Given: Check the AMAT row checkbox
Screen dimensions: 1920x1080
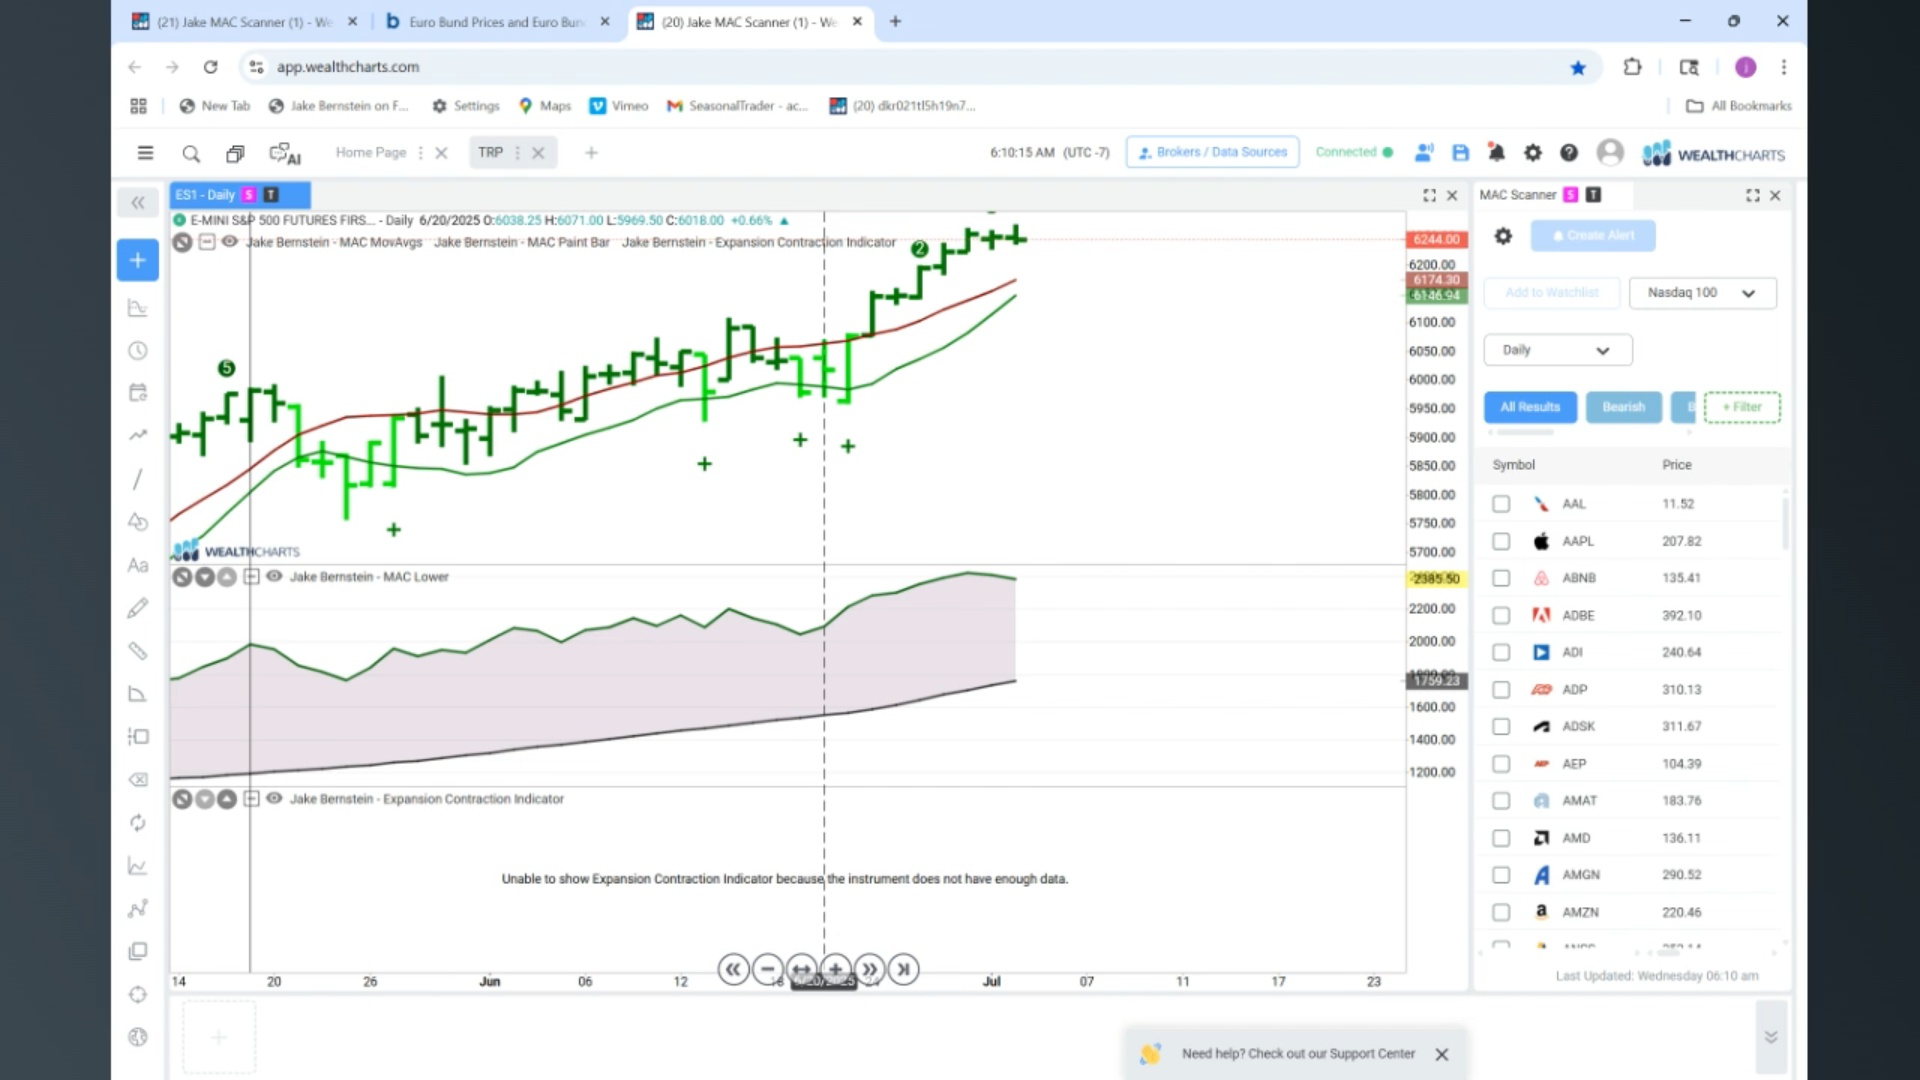Looking at the screenshot, I should coord(1501,801).
